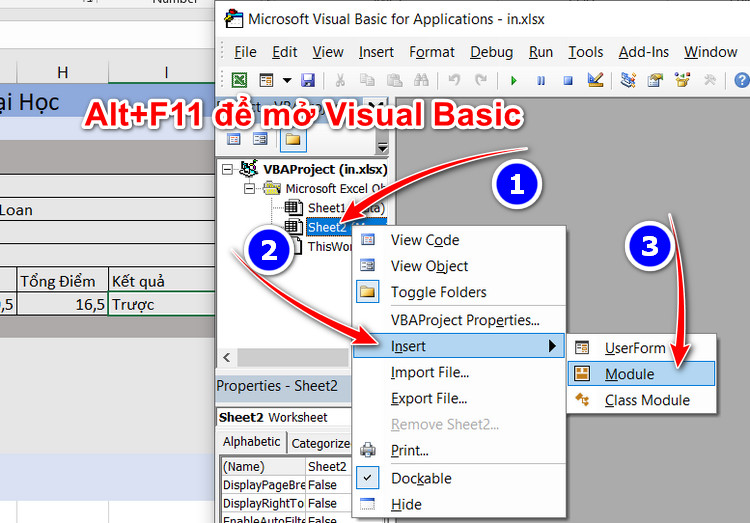
Task: Open VBAProject Properties... from context menu
Action: pyautogui.click(x=459, y=320)
